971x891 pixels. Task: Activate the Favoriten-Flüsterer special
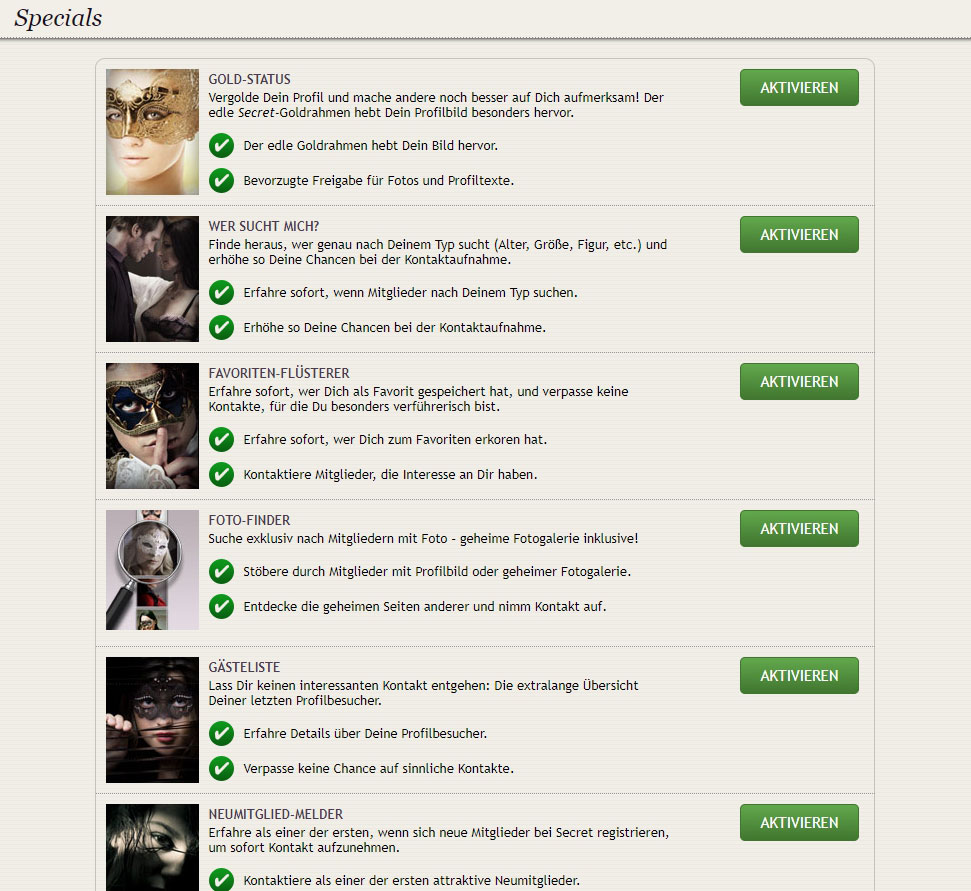click(x=799, y=381)
